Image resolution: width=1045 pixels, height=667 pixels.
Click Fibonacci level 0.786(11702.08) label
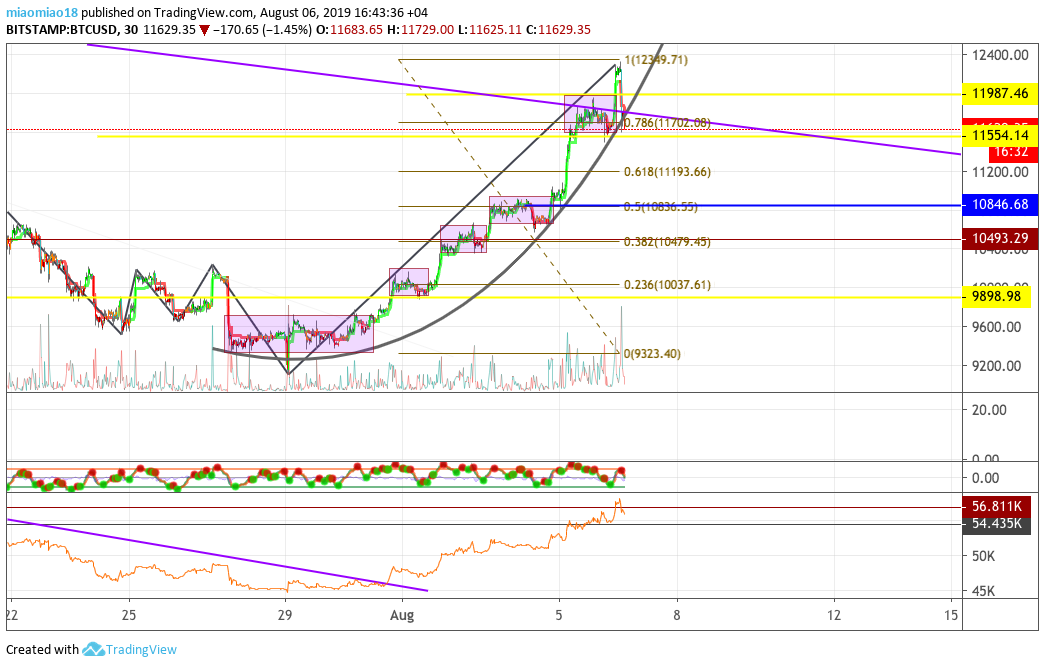click(666, 123)
